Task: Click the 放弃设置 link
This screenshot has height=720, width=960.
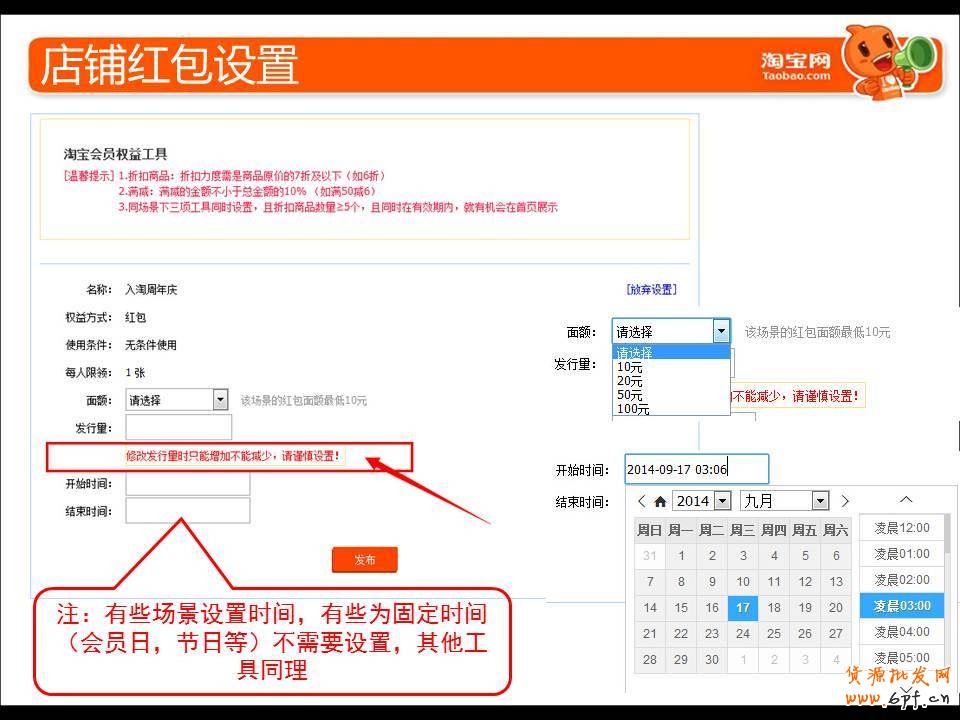Action: tap(651, 290)
